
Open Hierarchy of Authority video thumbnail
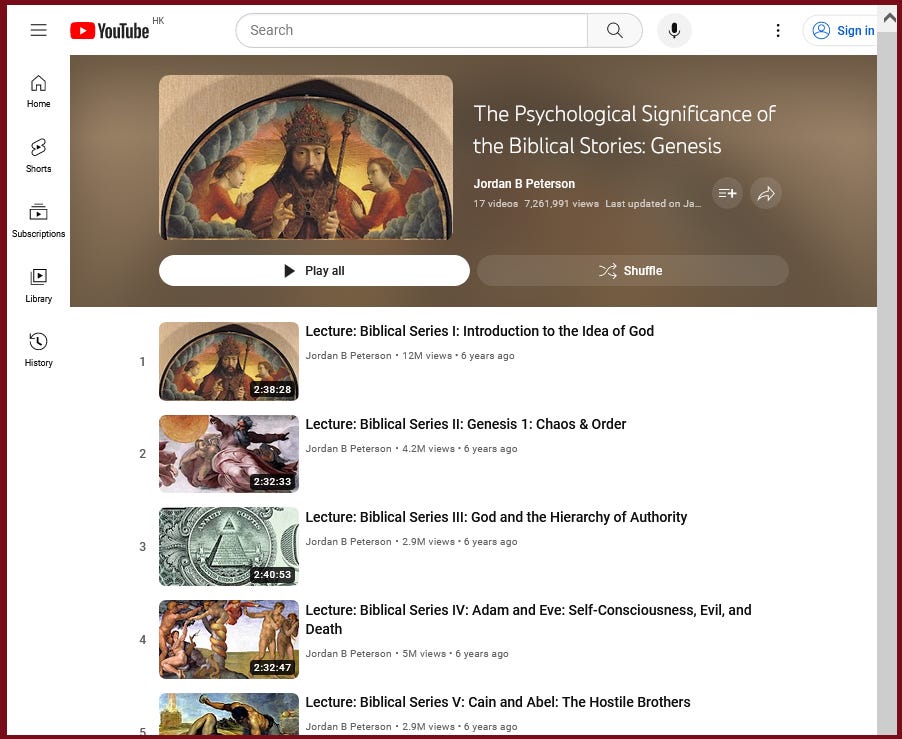coord(229,546)
